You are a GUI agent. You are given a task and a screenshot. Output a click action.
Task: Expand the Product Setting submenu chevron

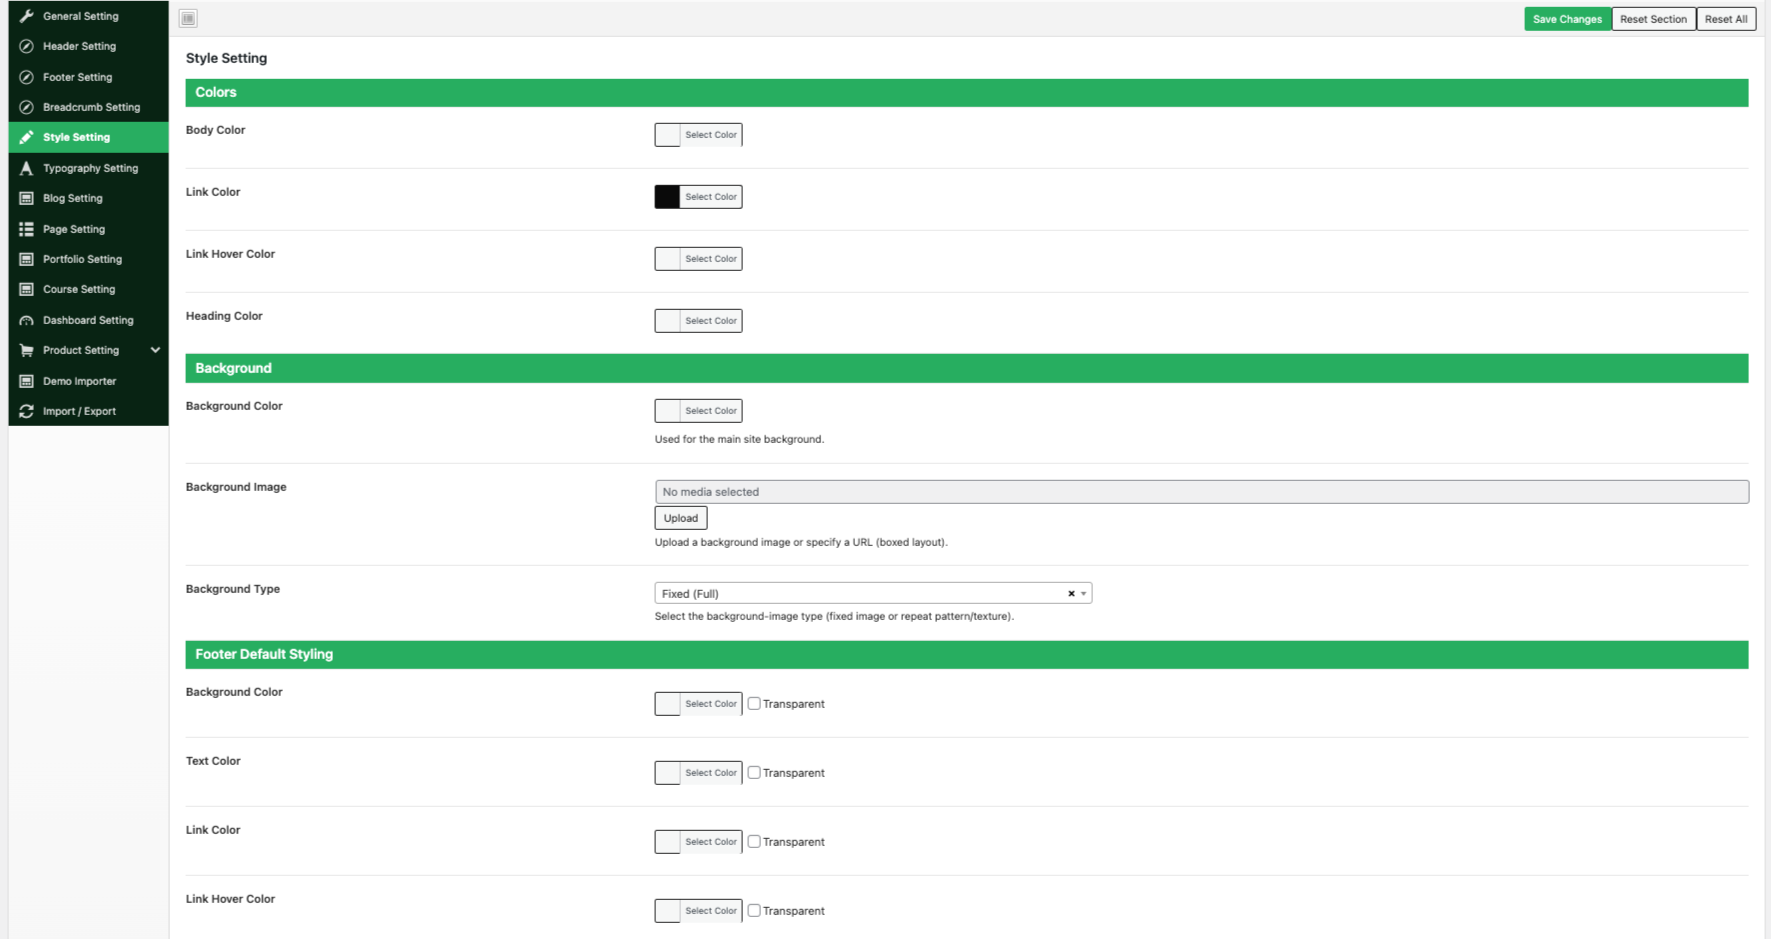point(155,350)
